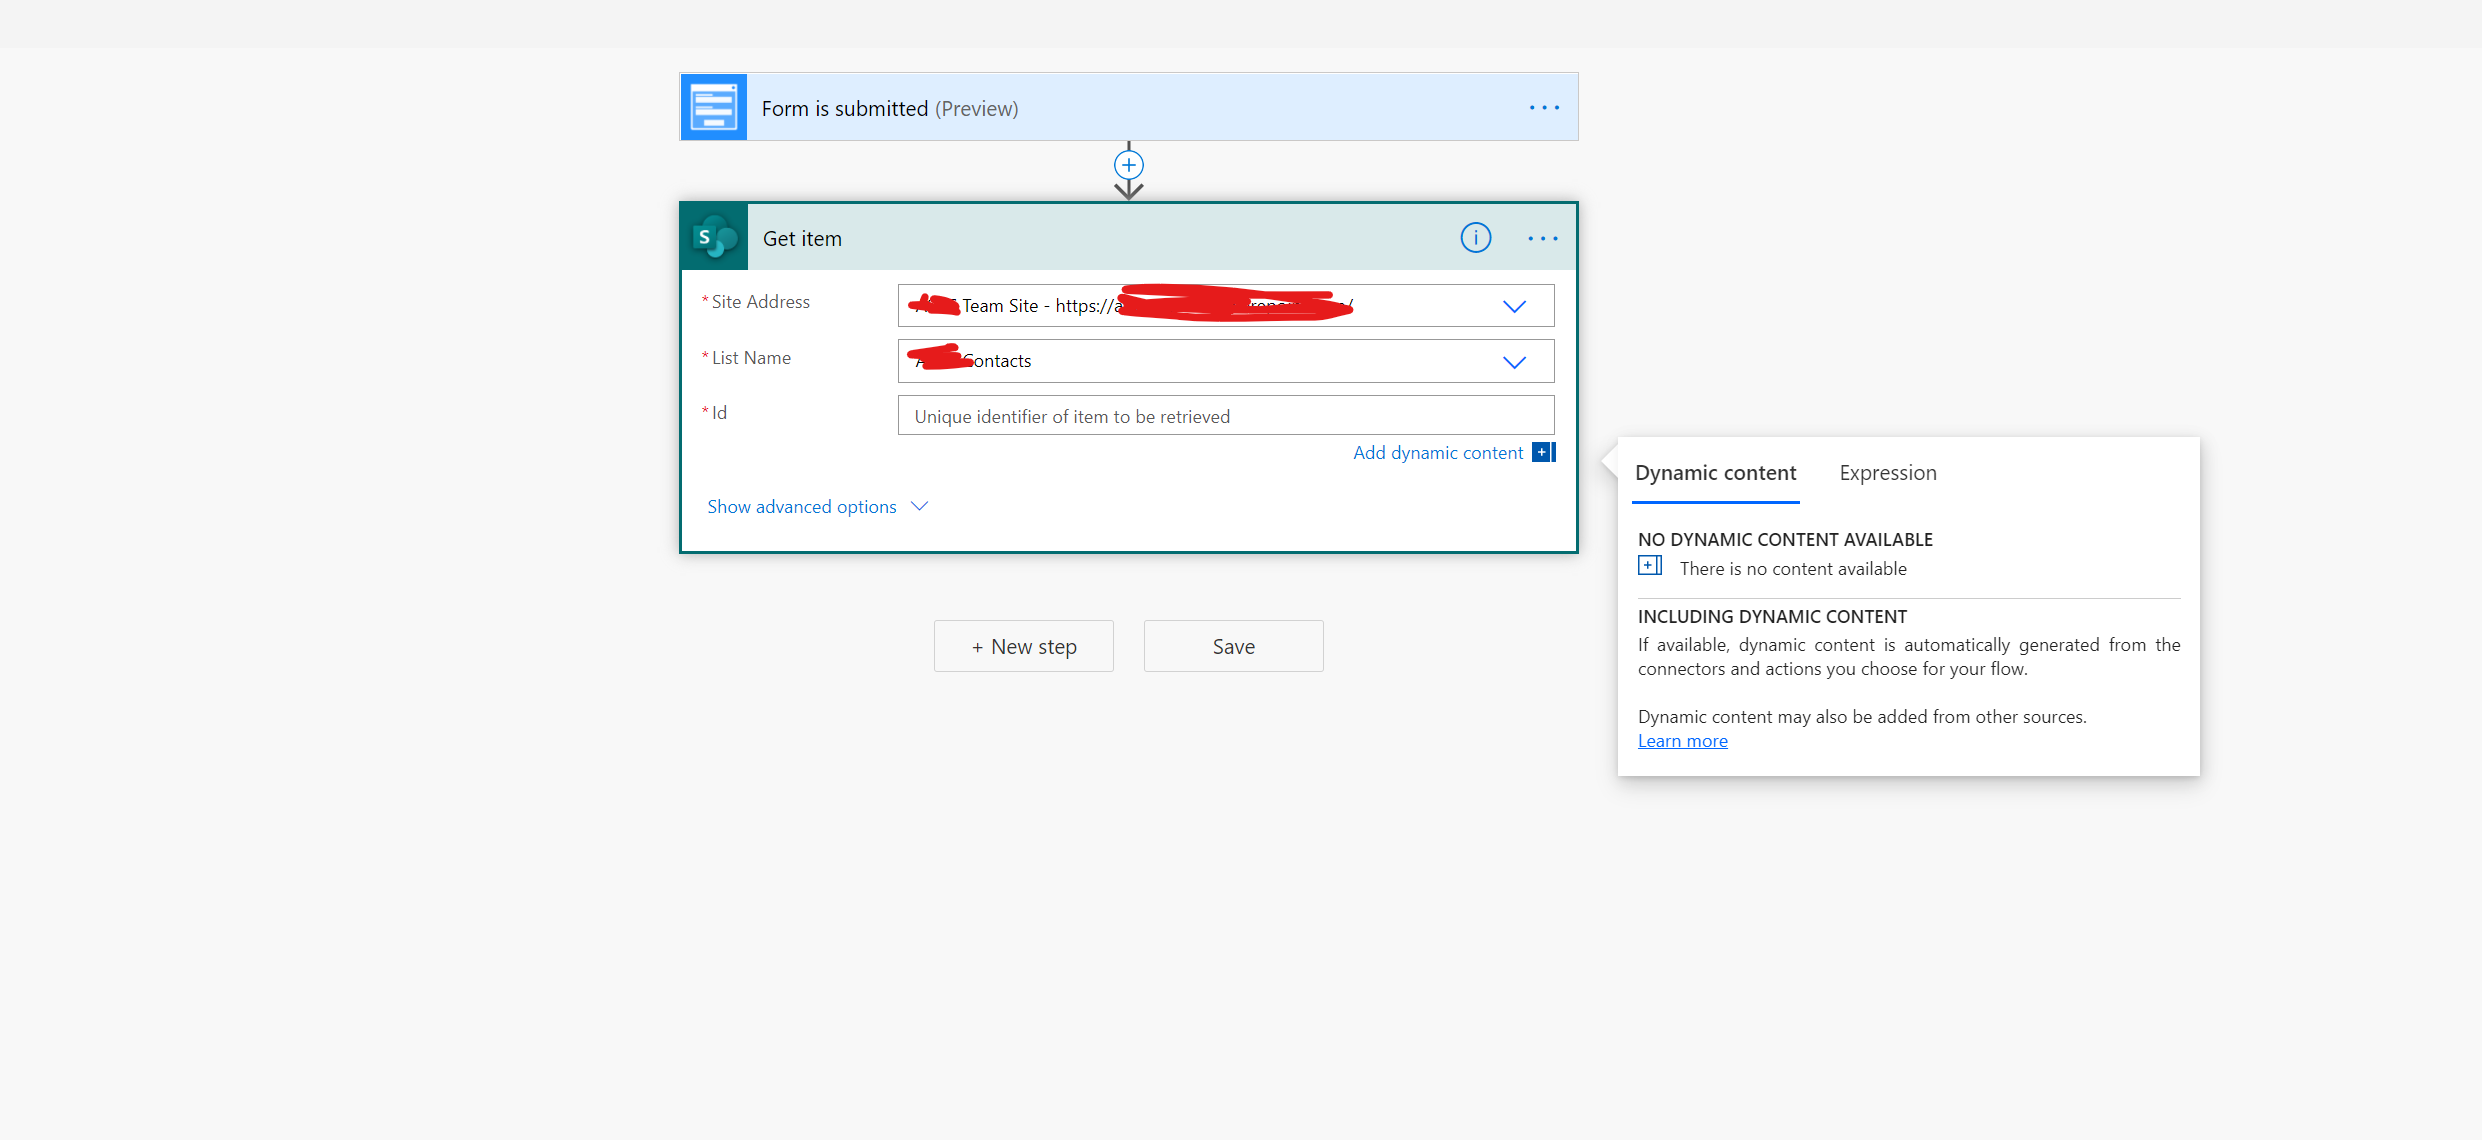This screenshot has width=2482, height=1140.
Task: Select the Dynamic content tab
Action: point(1715,473)
